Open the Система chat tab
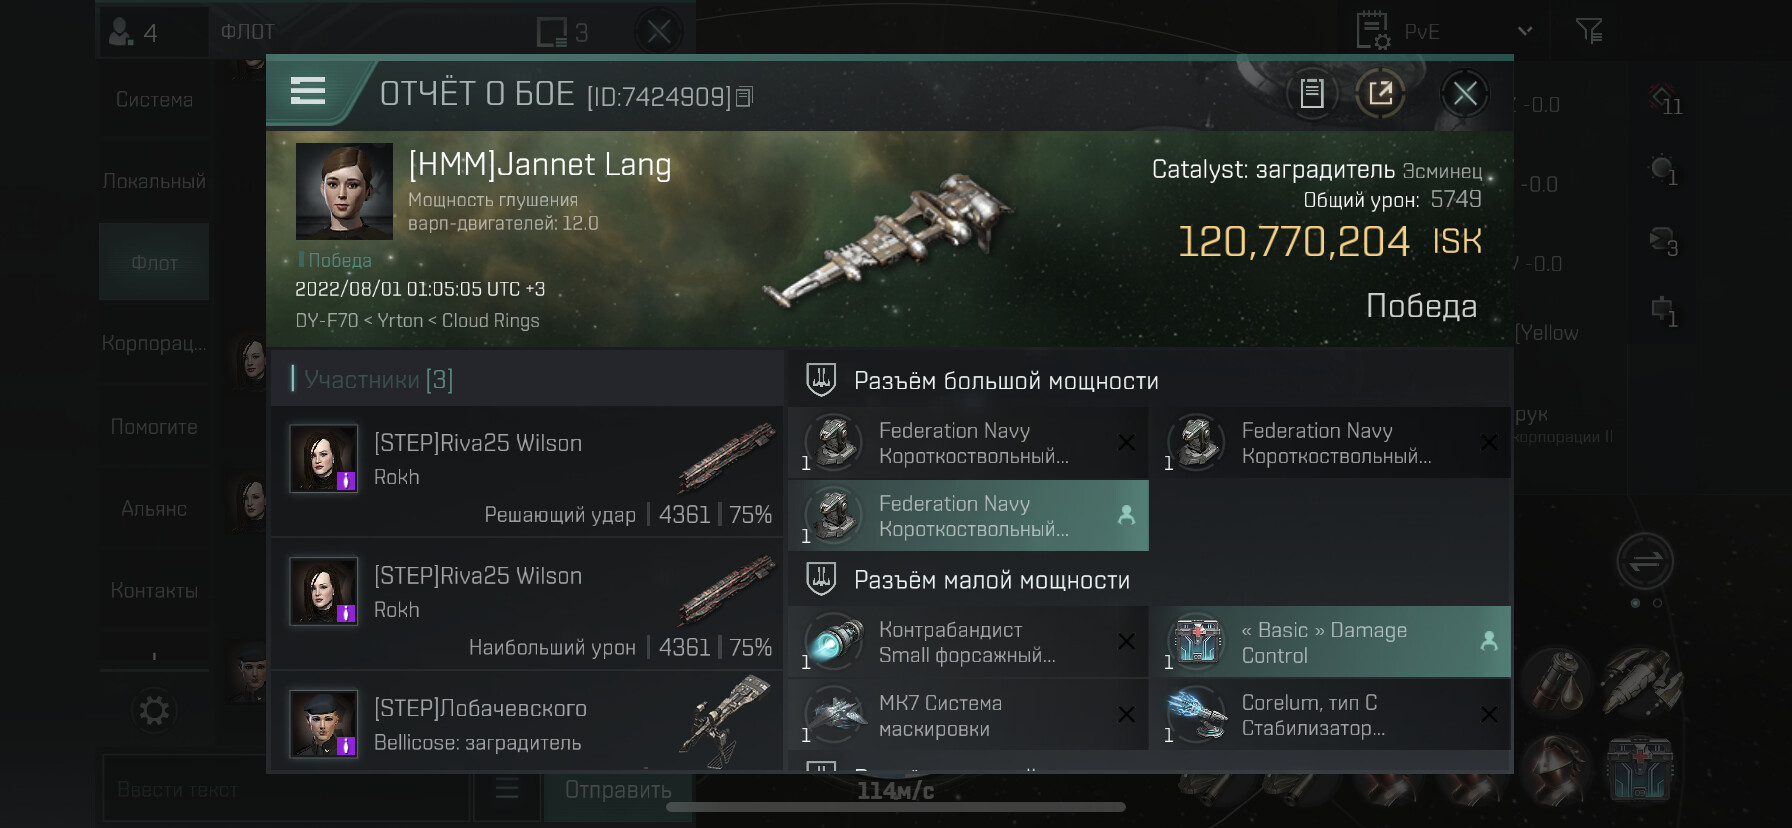Screen dimensions: 1792x828 tap(154, 100)
